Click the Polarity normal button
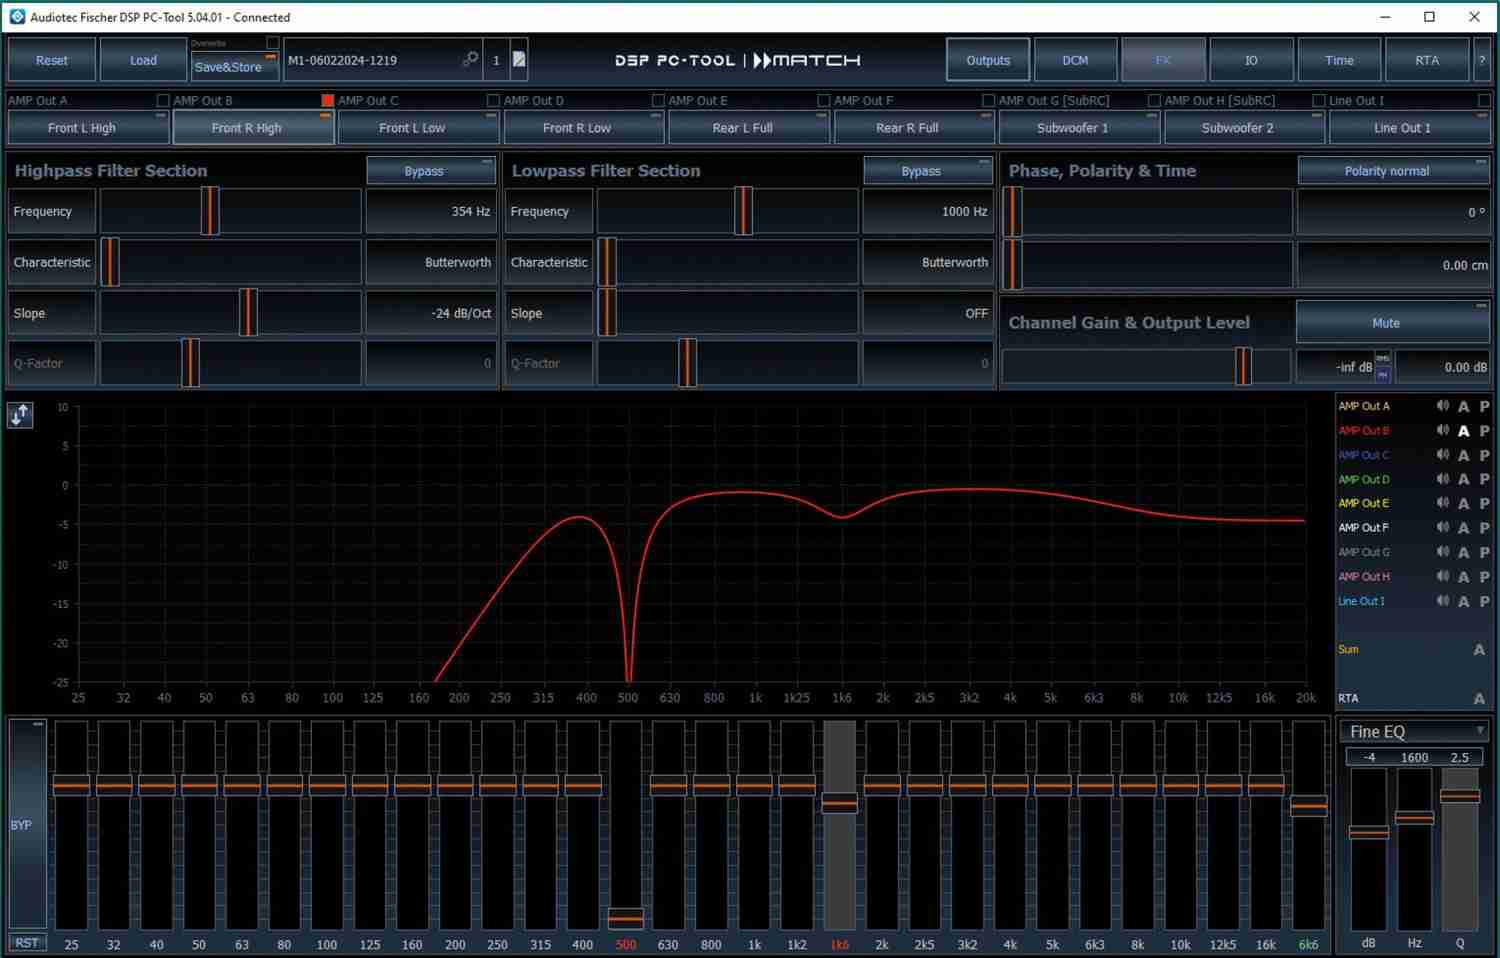Viewport: 1500px width, 958px height. click(1394, 171)
